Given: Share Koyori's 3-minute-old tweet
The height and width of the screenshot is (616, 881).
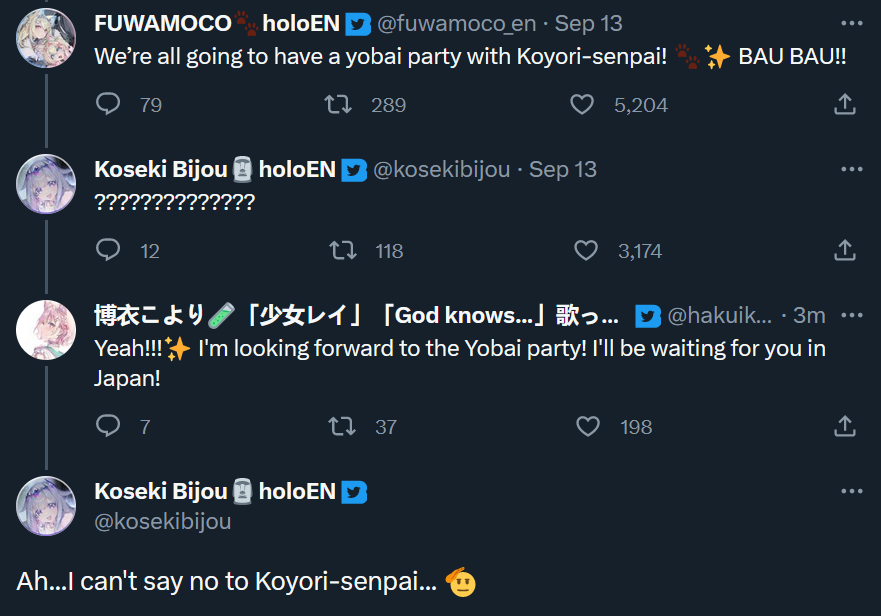Looking at the screenshot, I should 844,426.
